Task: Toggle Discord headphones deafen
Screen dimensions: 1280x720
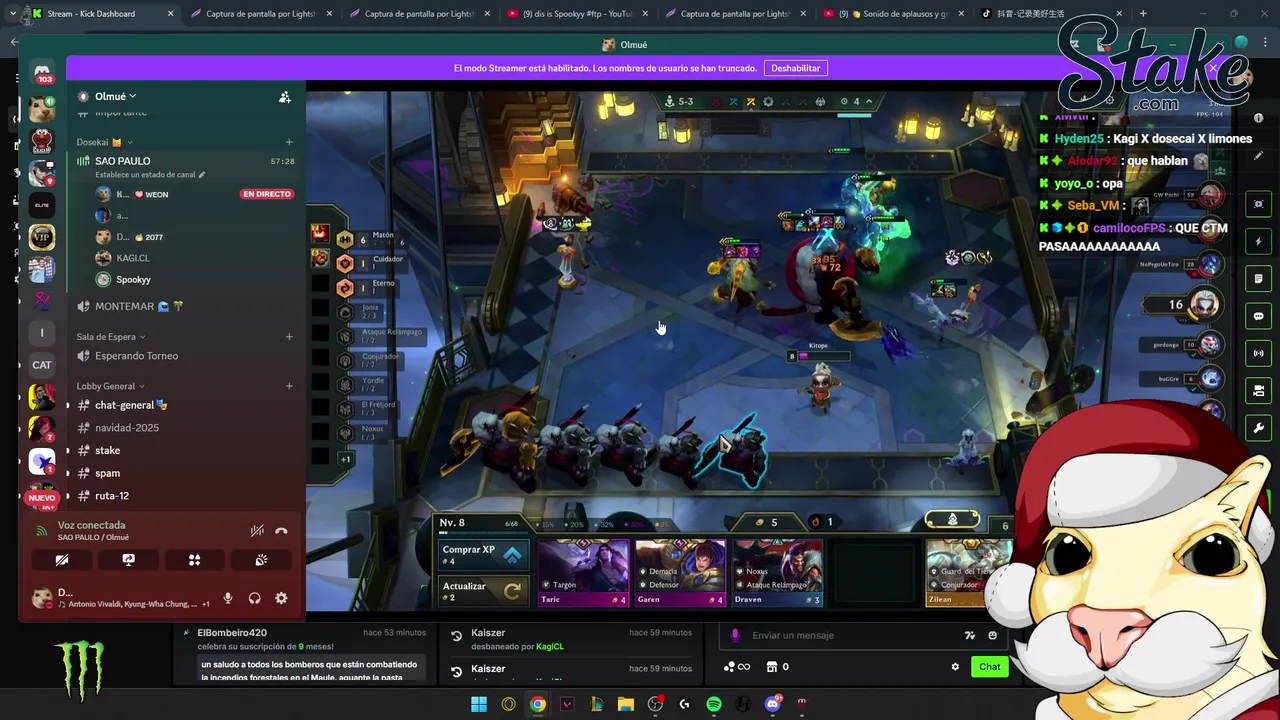Action: point(255,598)
